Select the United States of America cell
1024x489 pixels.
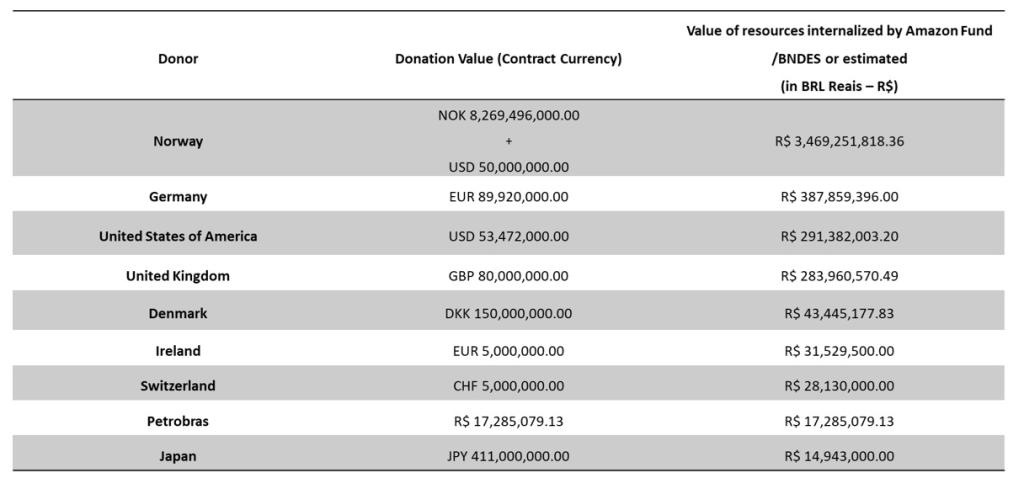[178, 237]
